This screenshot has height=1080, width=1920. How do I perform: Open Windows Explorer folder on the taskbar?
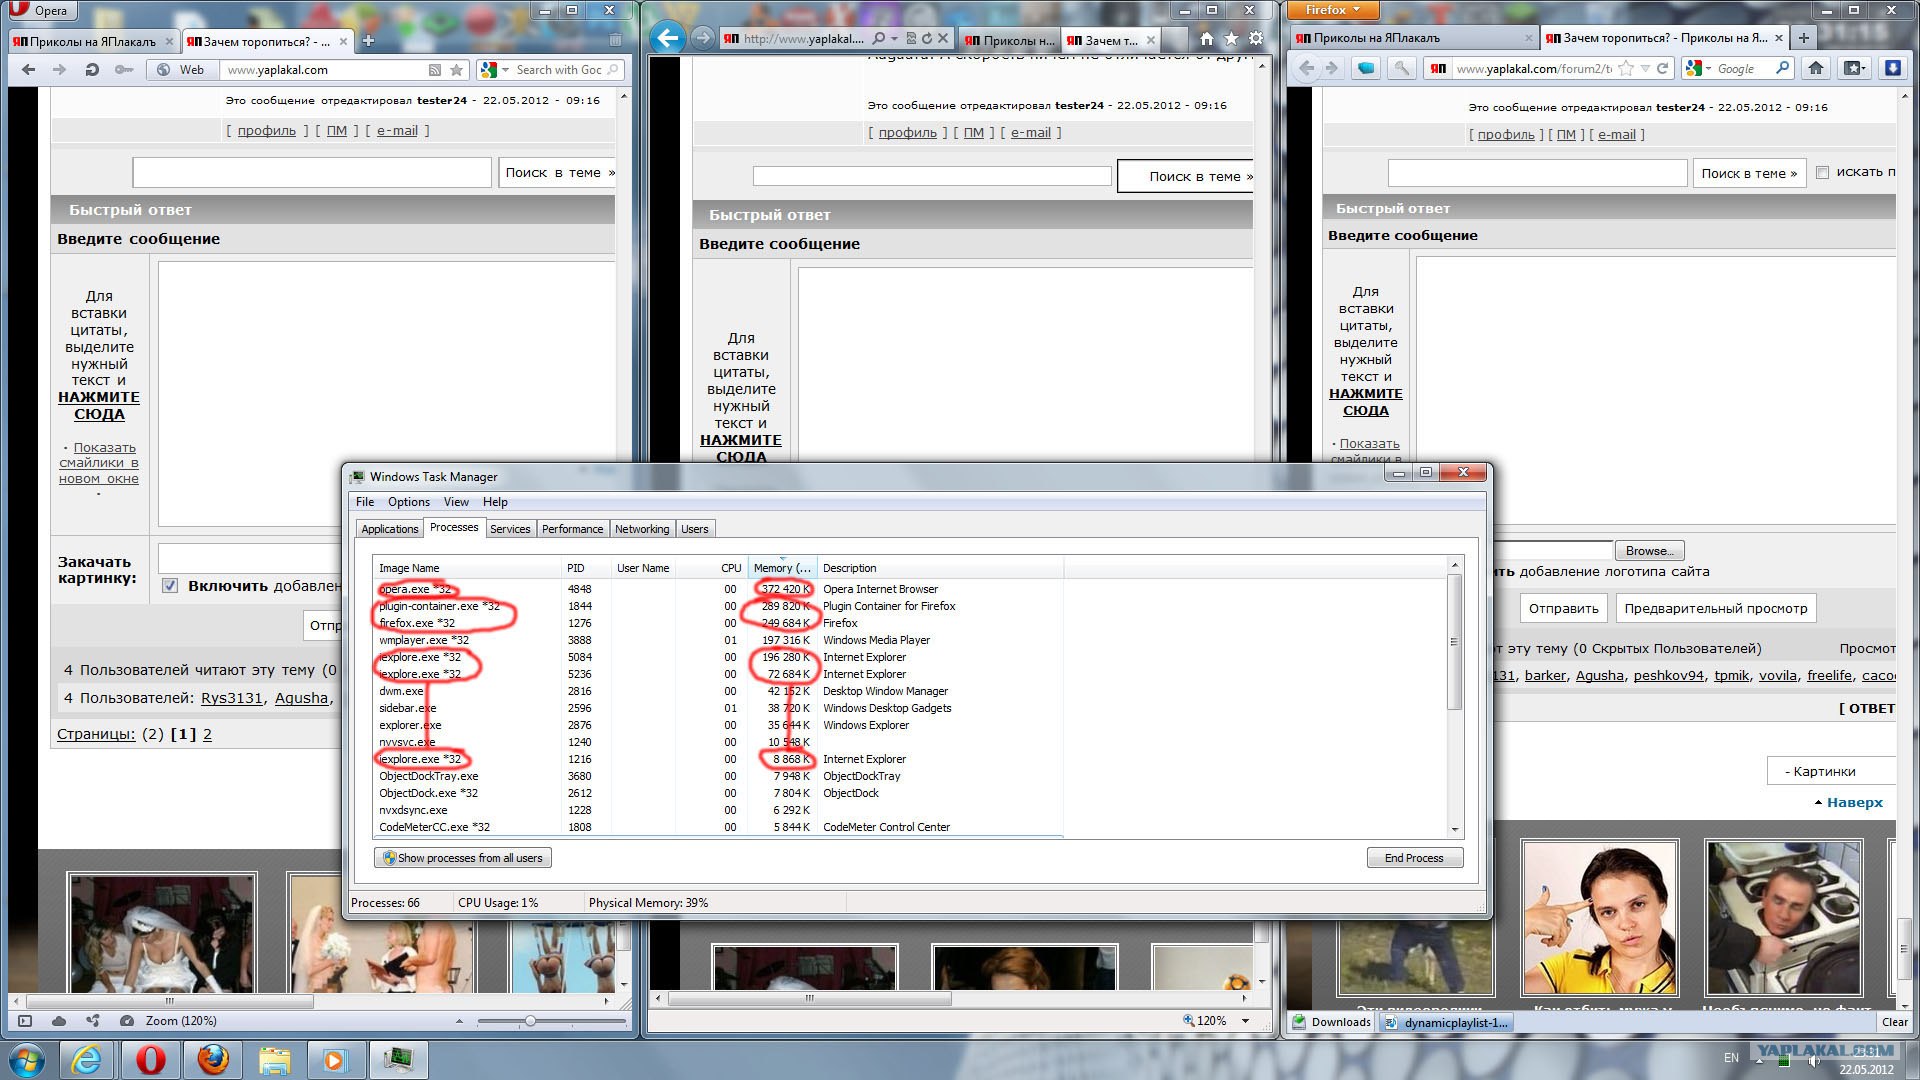pyautogui.click(x=274, y=1059)
